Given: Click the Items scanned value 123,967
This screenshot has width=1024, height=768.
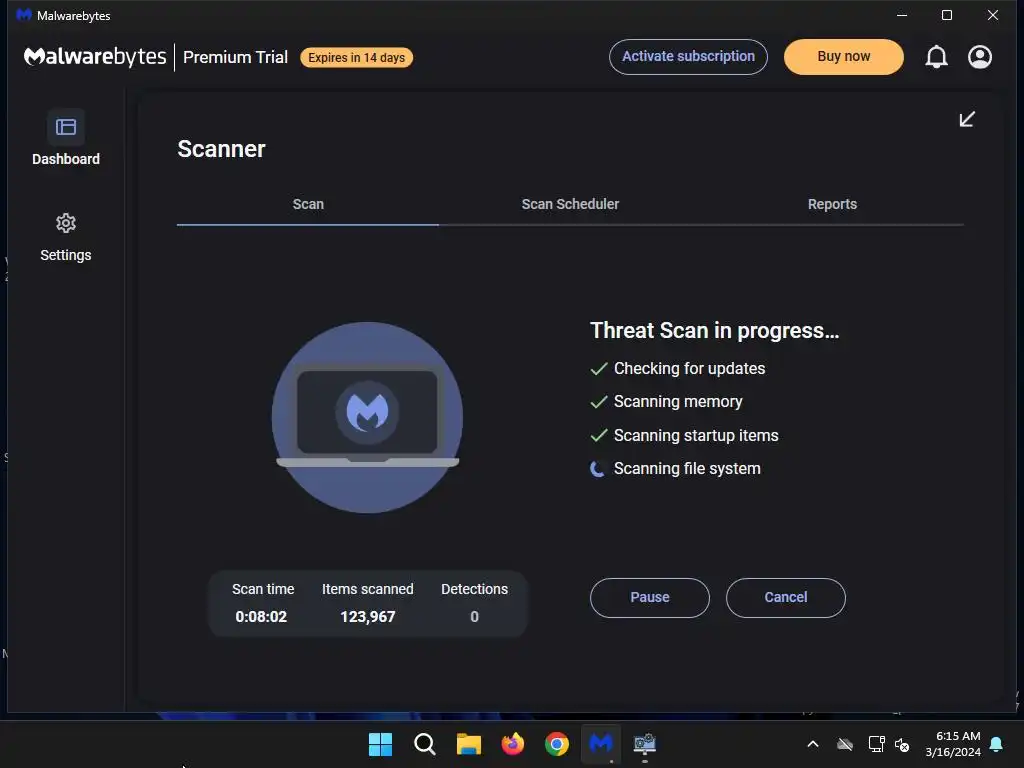Looking at the screenshot, I should tap(368, 616).
